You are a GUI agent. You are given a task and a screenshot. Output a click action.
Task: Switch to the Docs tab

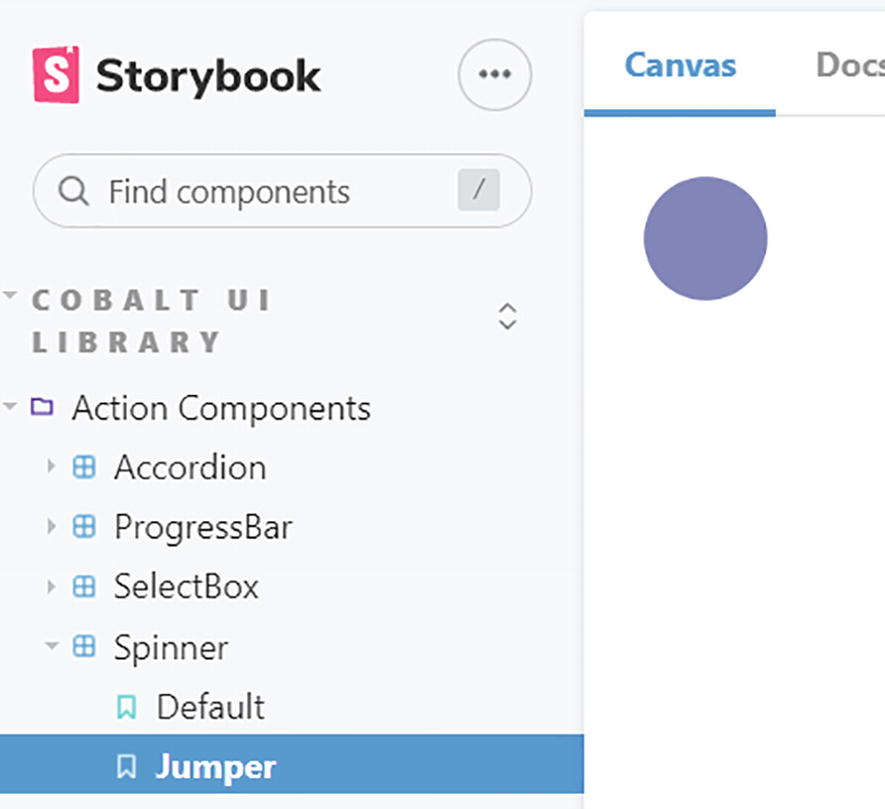pyautogui.click(x=850, y=66)
